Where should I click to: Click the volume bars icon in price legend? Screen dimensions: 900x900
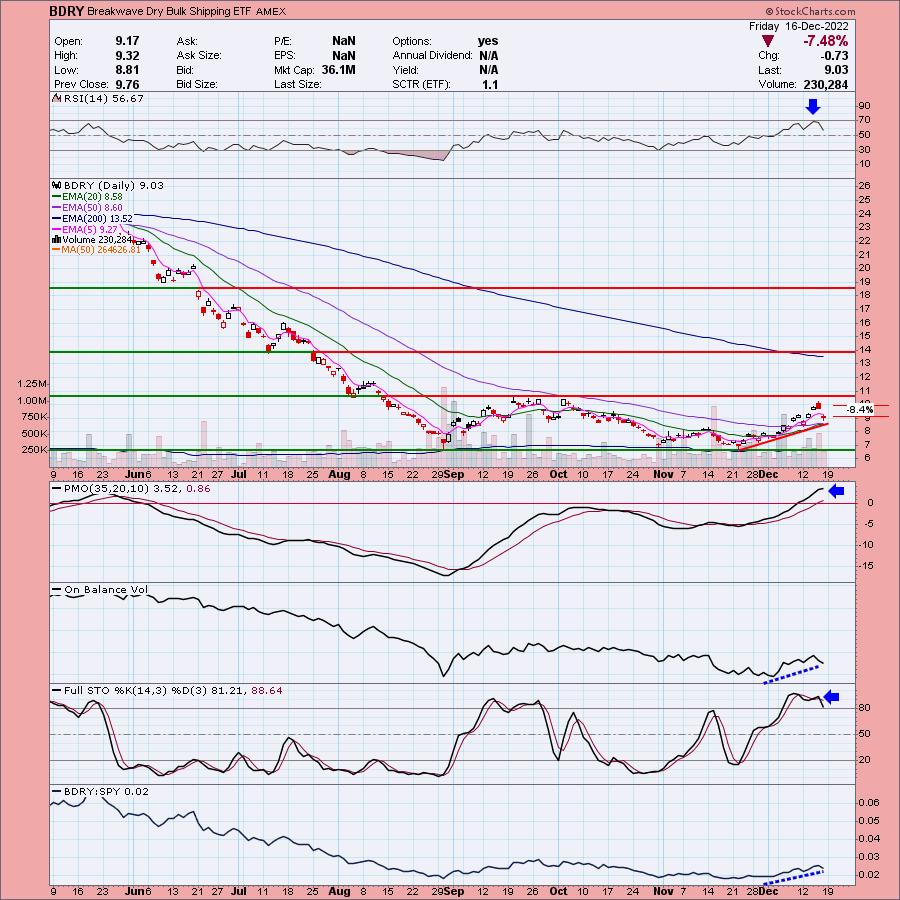pos(56,239)
